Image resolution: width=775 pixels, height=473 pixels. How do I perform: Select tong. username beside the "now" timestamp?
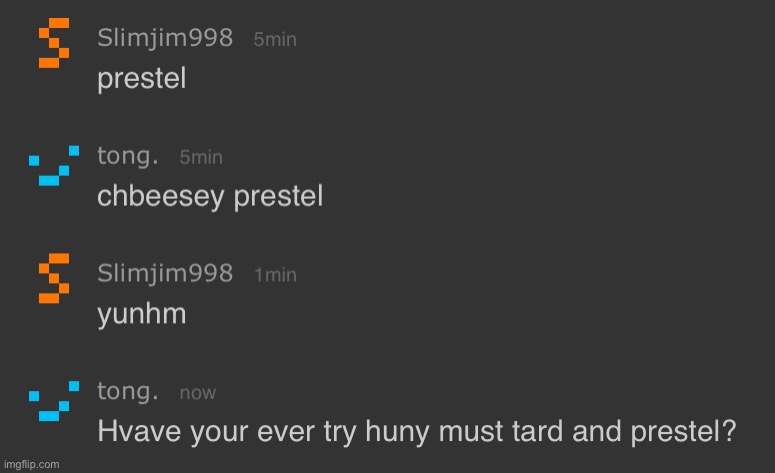point(129,392)
